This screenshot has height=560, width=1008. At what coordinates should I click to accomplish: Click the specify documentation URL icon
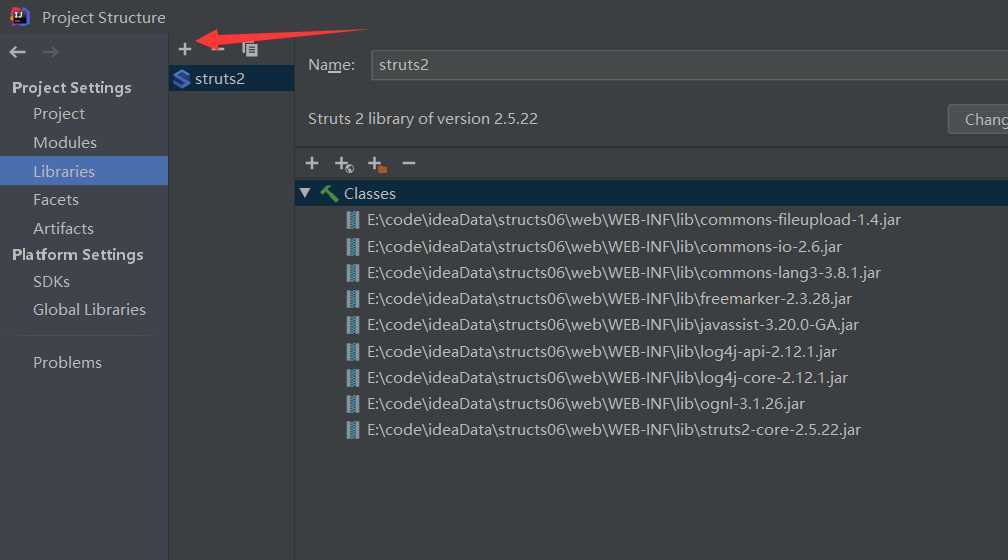coord(345,165)
